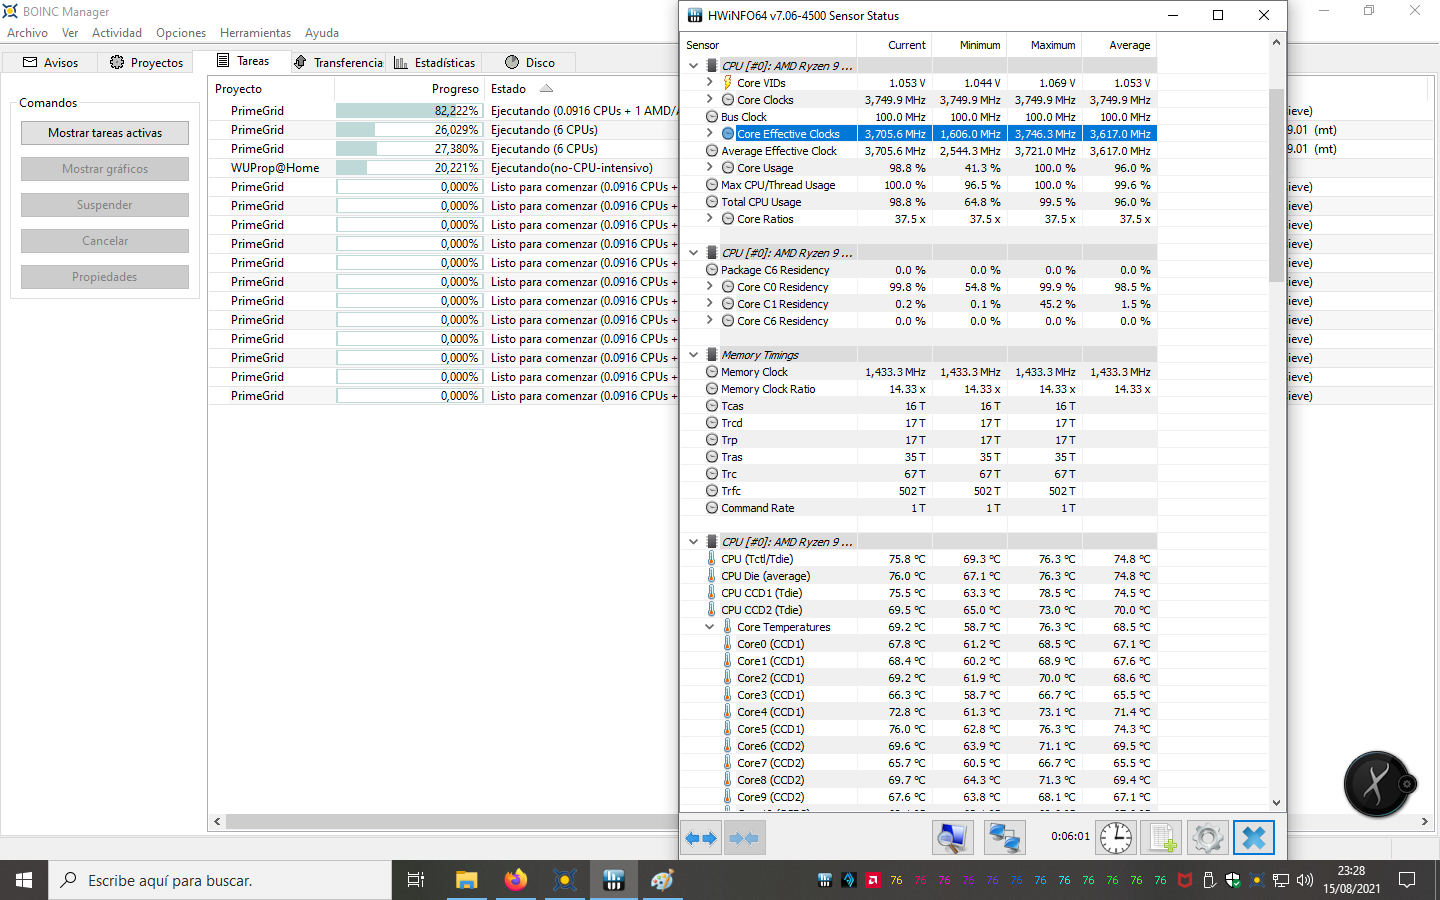Click the McAfee shield tray icon
The height and width of the screenshot is (900, 1440).
[1185, 880]
